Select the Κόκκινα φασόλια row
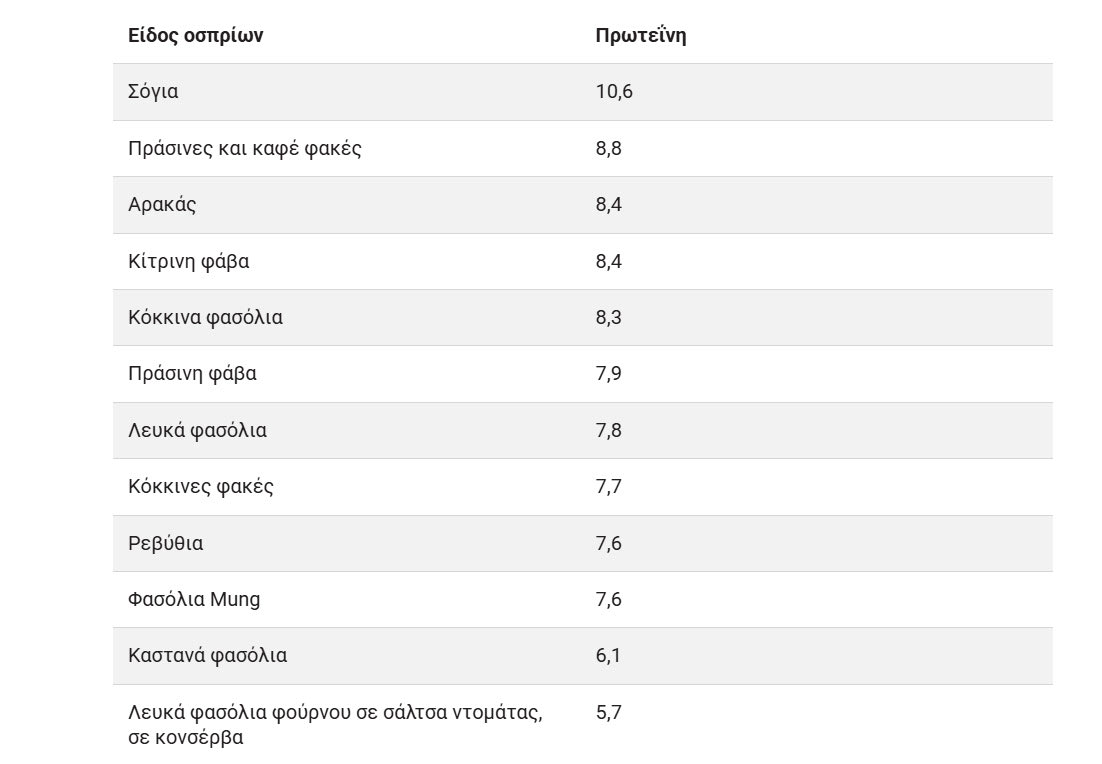Viewport: 1102px width, 764px height. point(206,318)
